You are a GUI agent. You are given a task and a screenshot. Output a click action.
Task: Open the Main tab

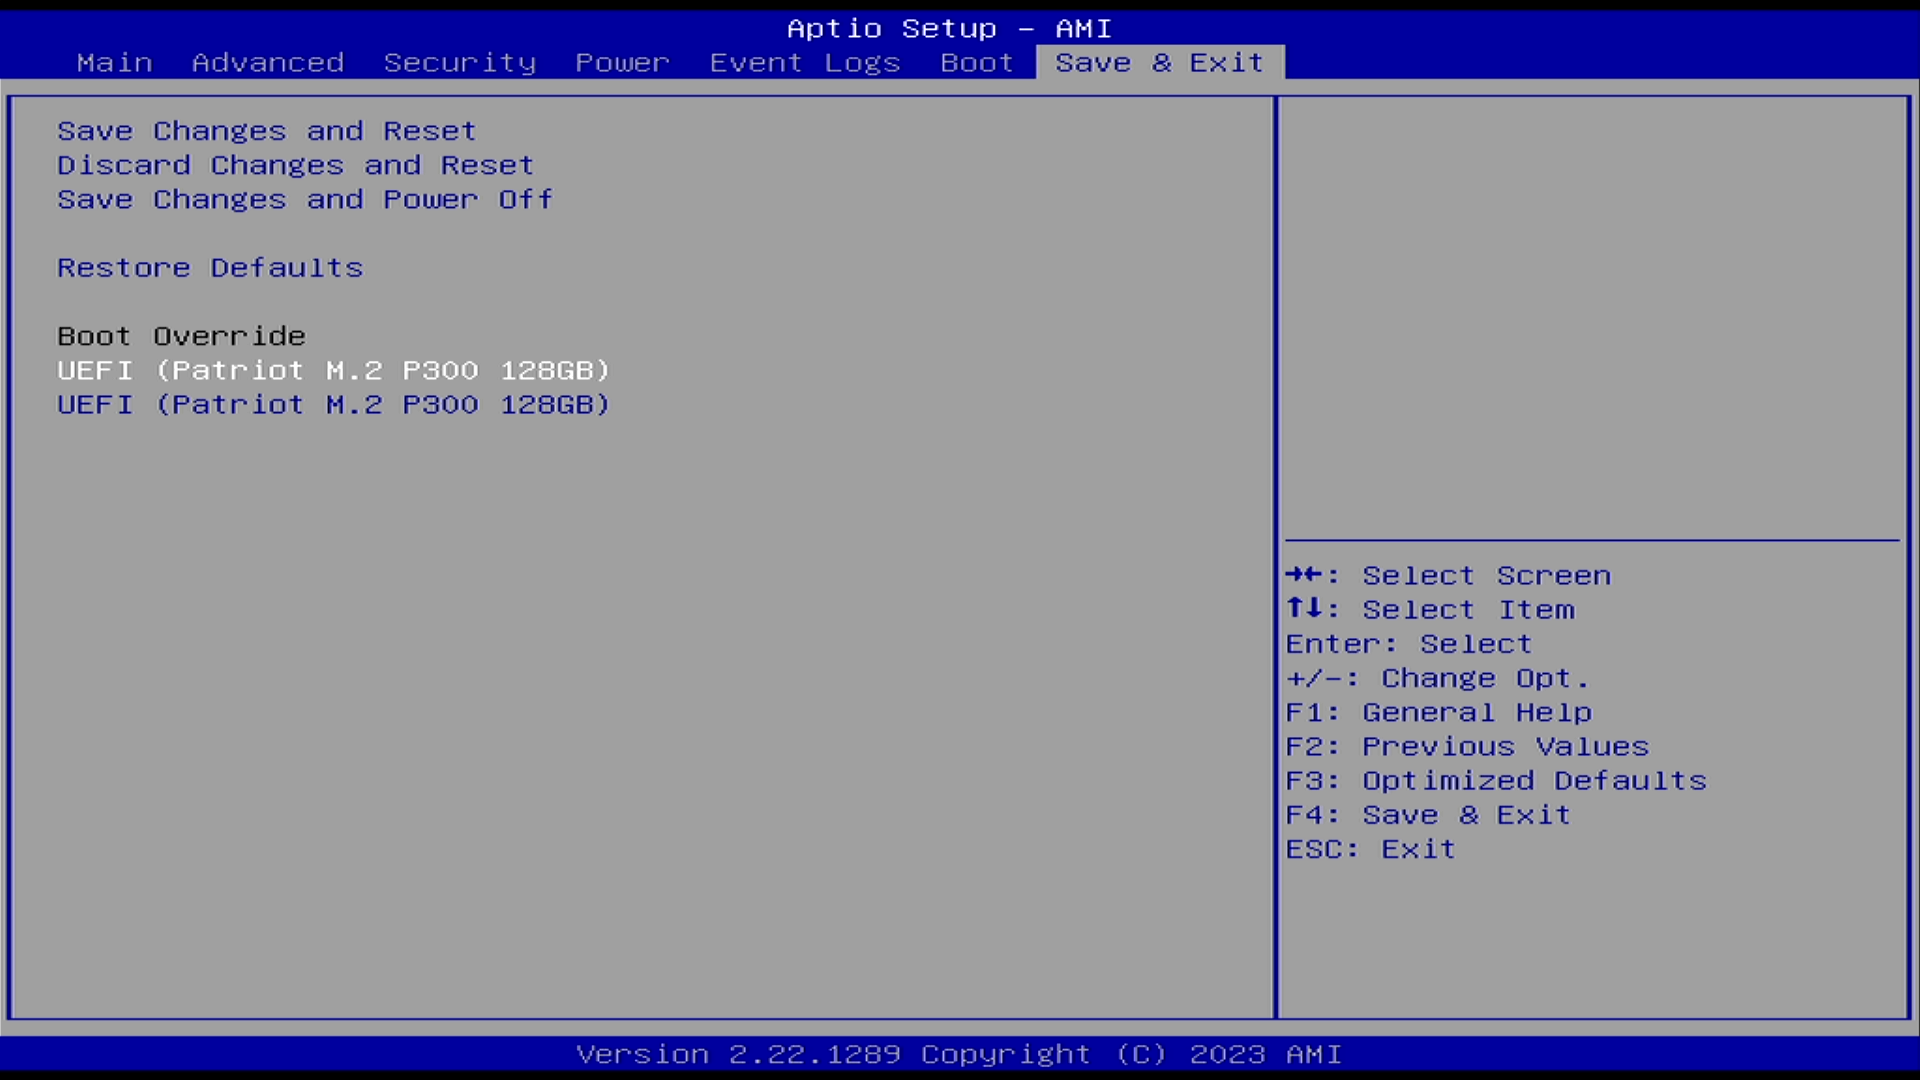pos(114,62)
